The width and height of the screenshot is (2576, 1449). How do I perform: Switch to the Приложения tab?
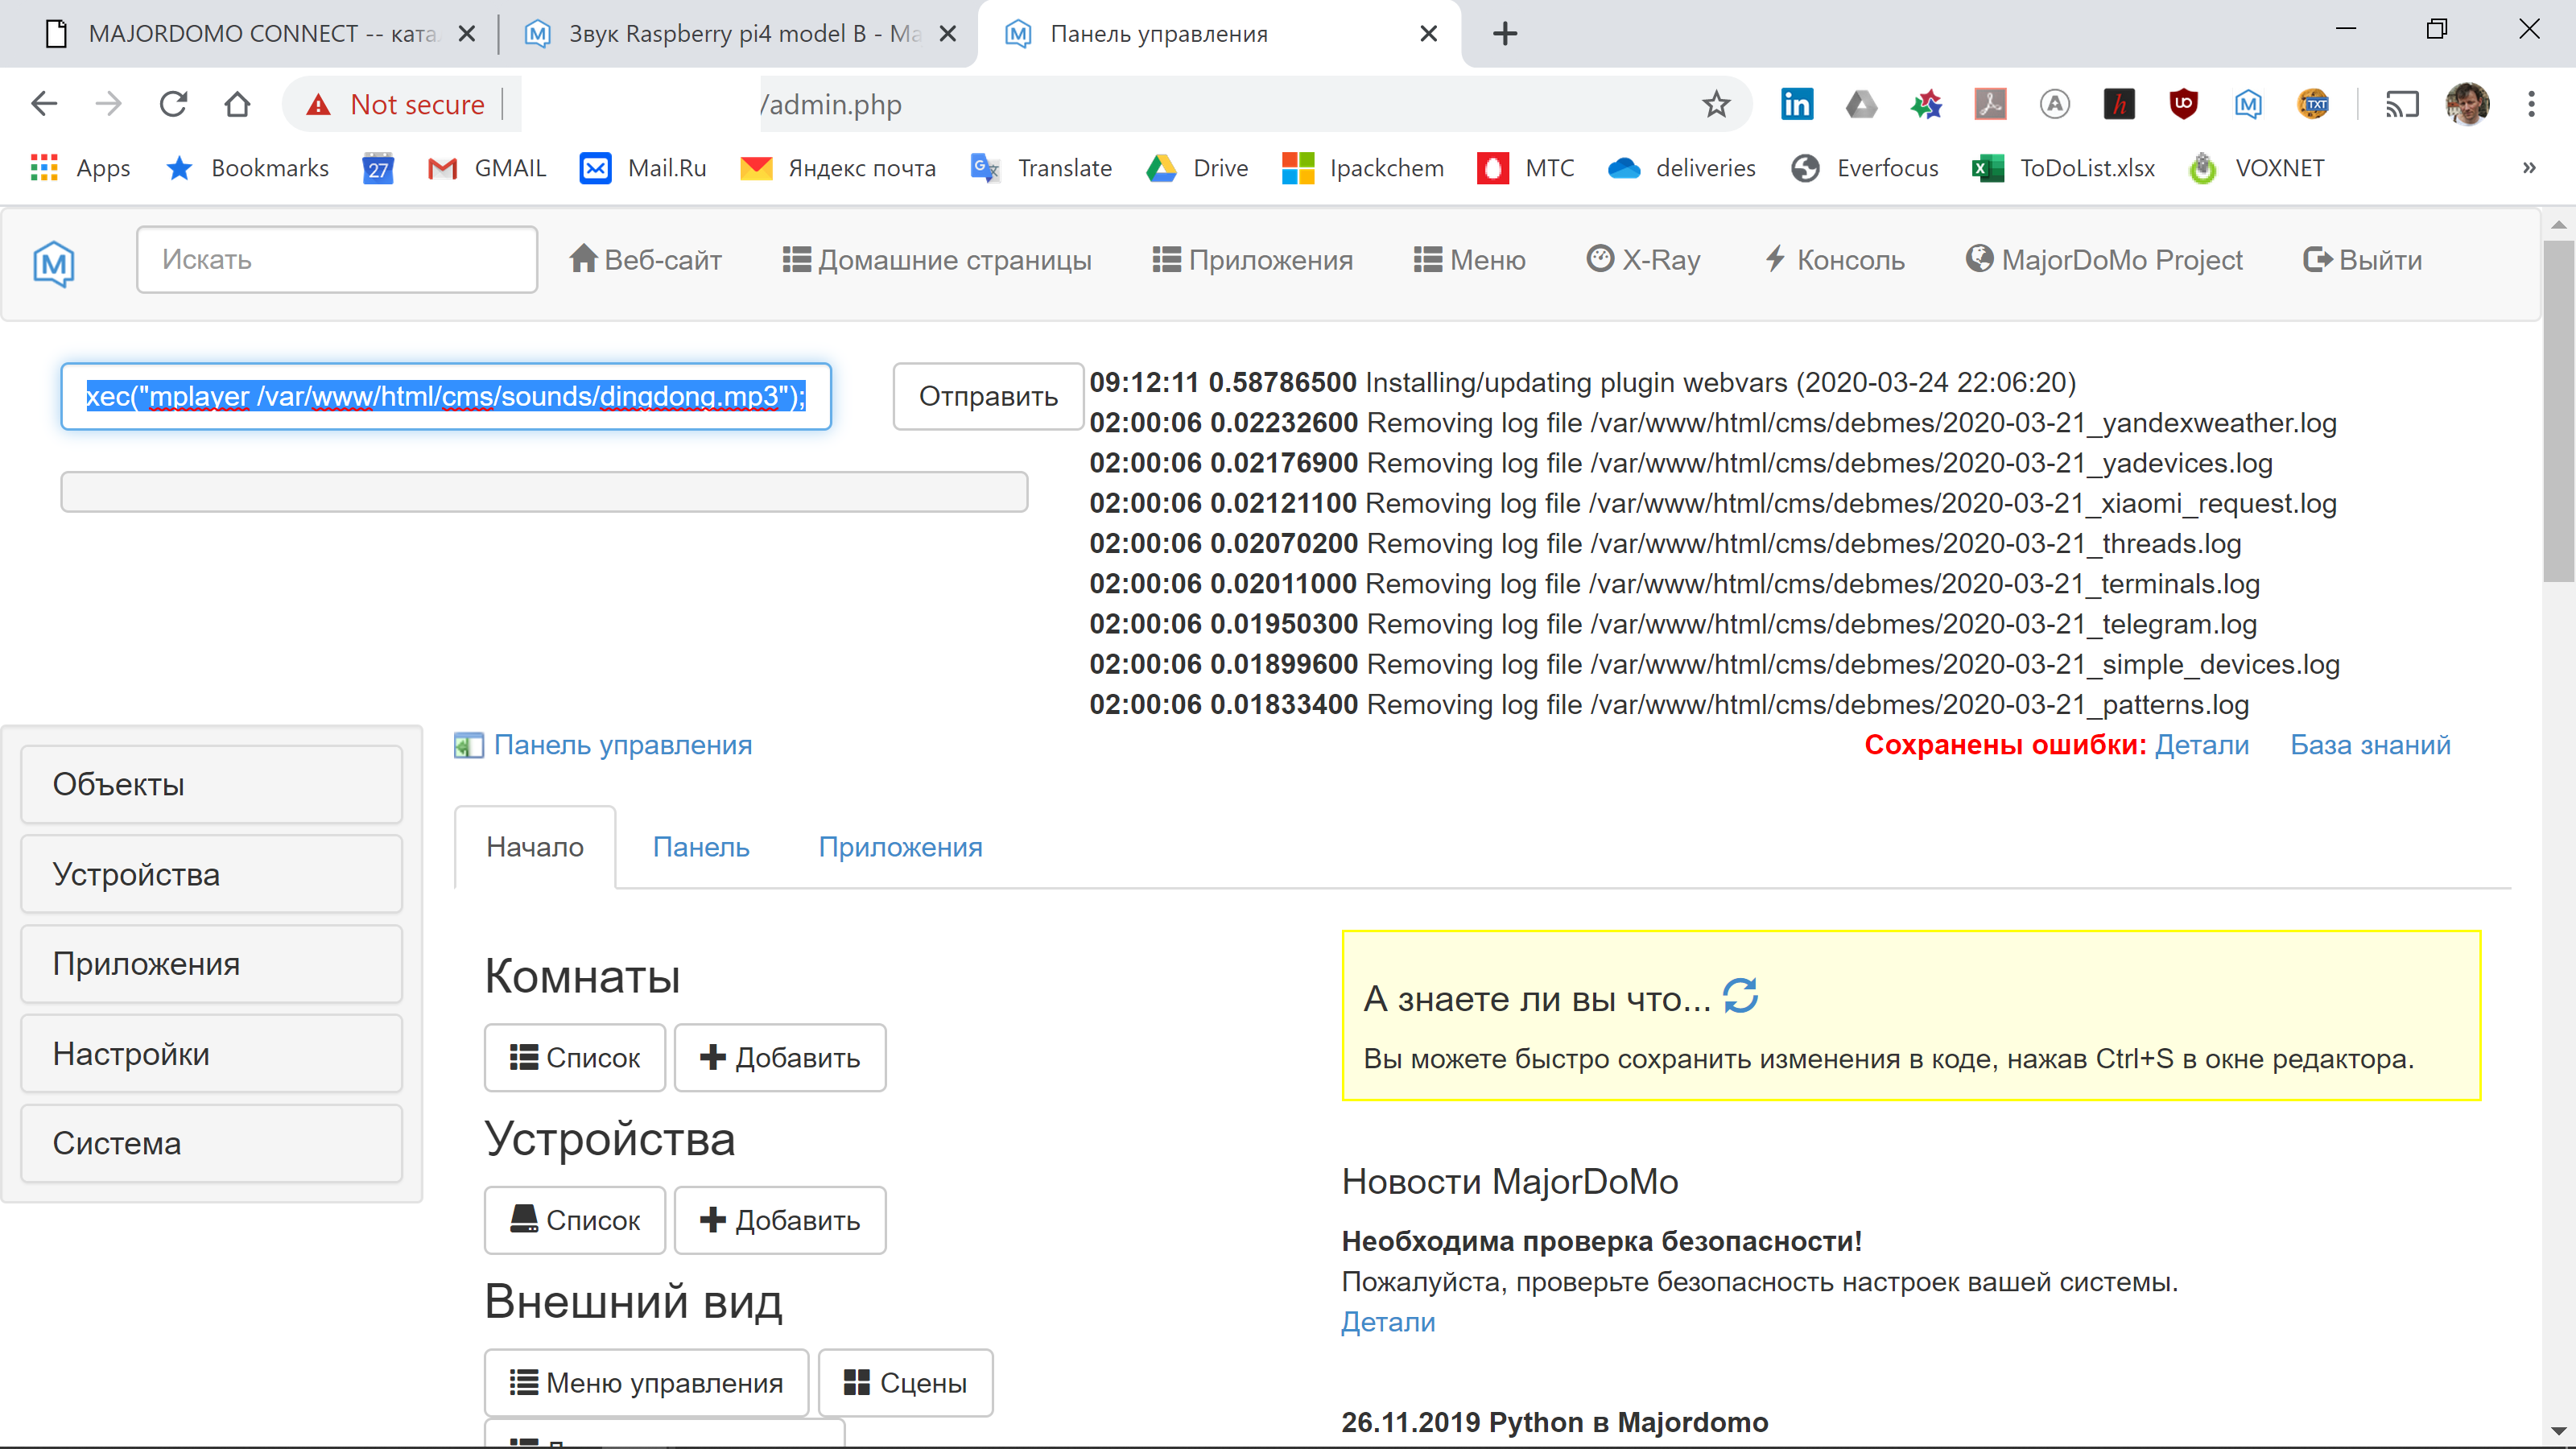pos(899,846)
